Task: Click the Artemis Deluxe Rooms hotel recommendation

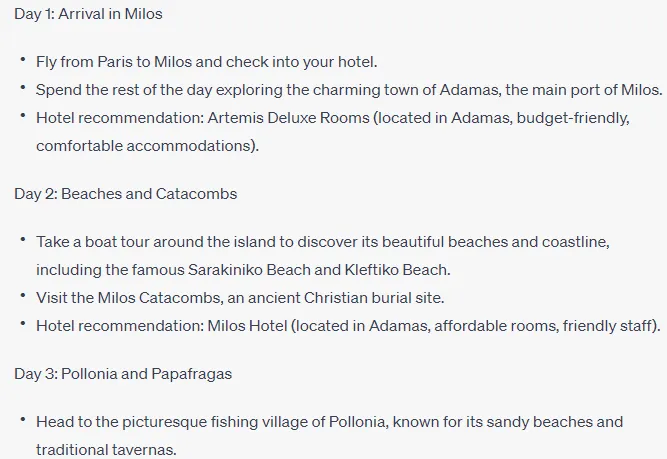Action: 333,118
